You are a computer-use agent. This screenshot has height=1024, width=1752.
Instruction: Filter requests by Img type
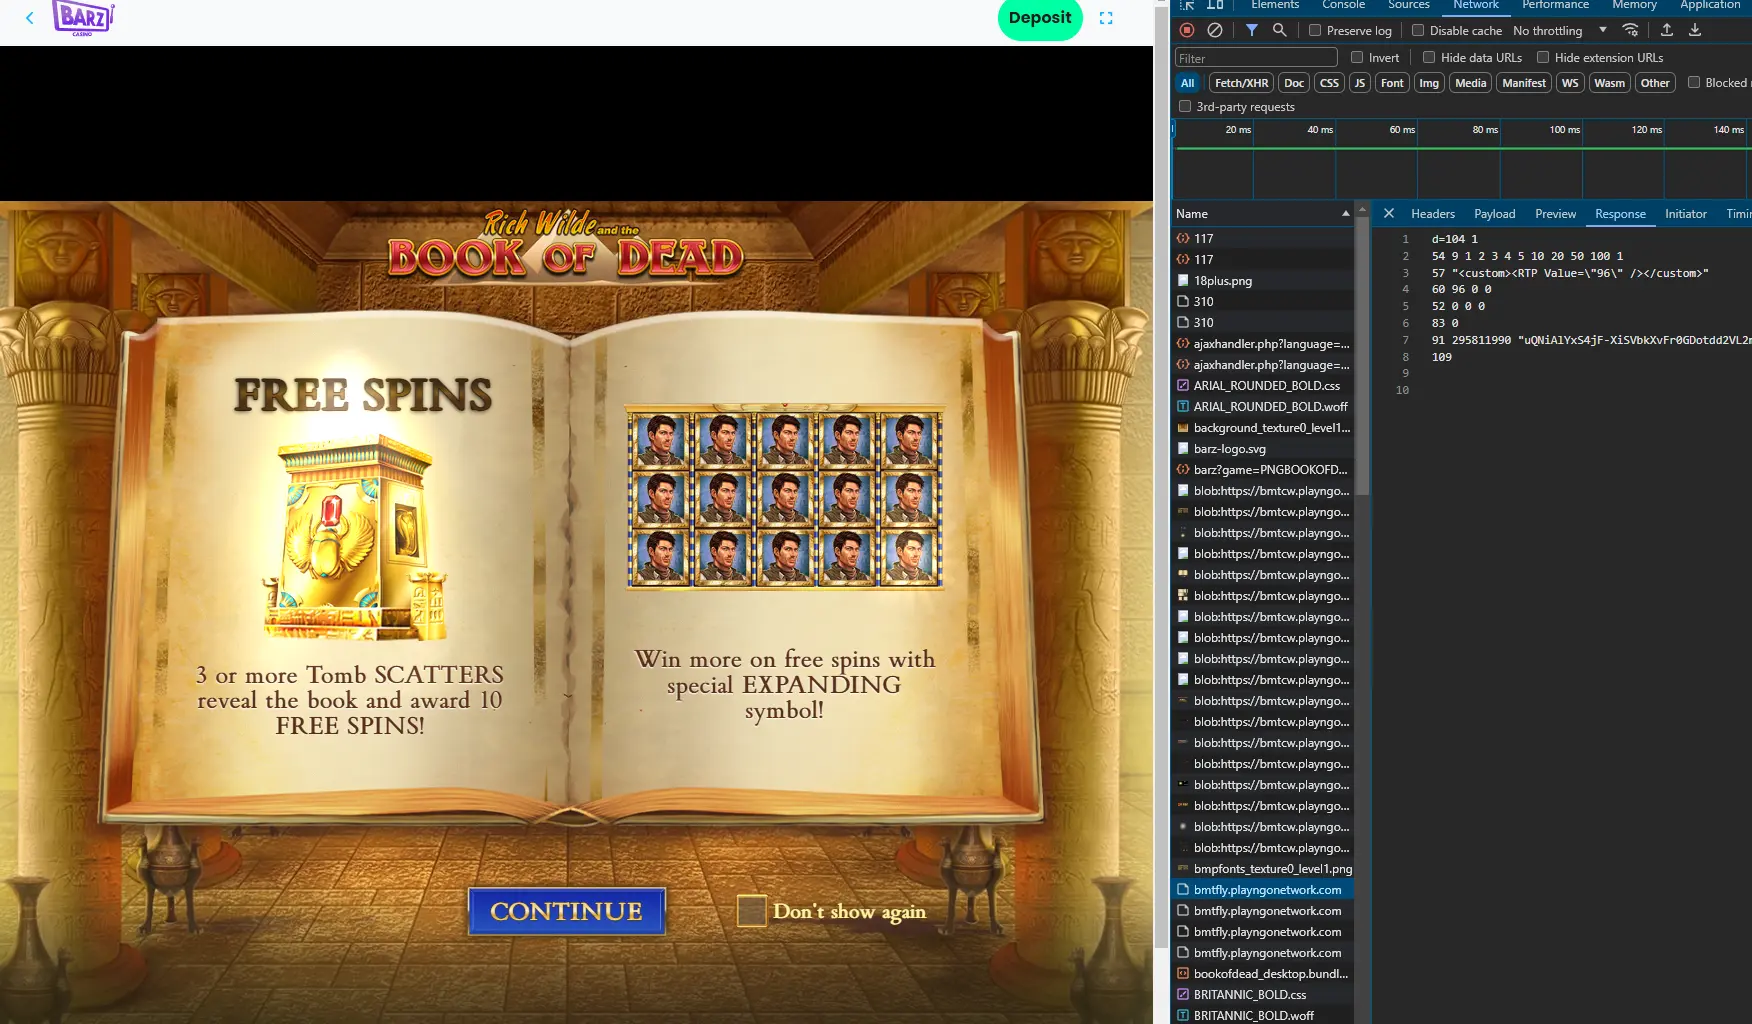tap(1429, 83)
